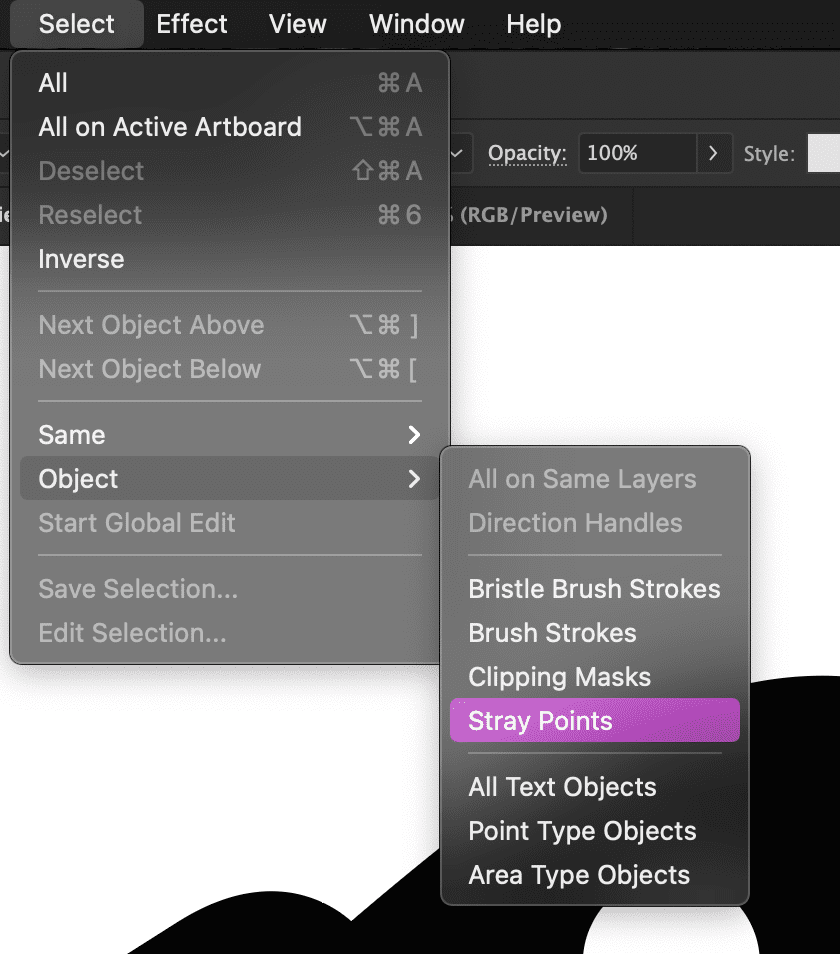Click the Opacity label link
Viewport: 840px width, 954px height.
(527, 154)
